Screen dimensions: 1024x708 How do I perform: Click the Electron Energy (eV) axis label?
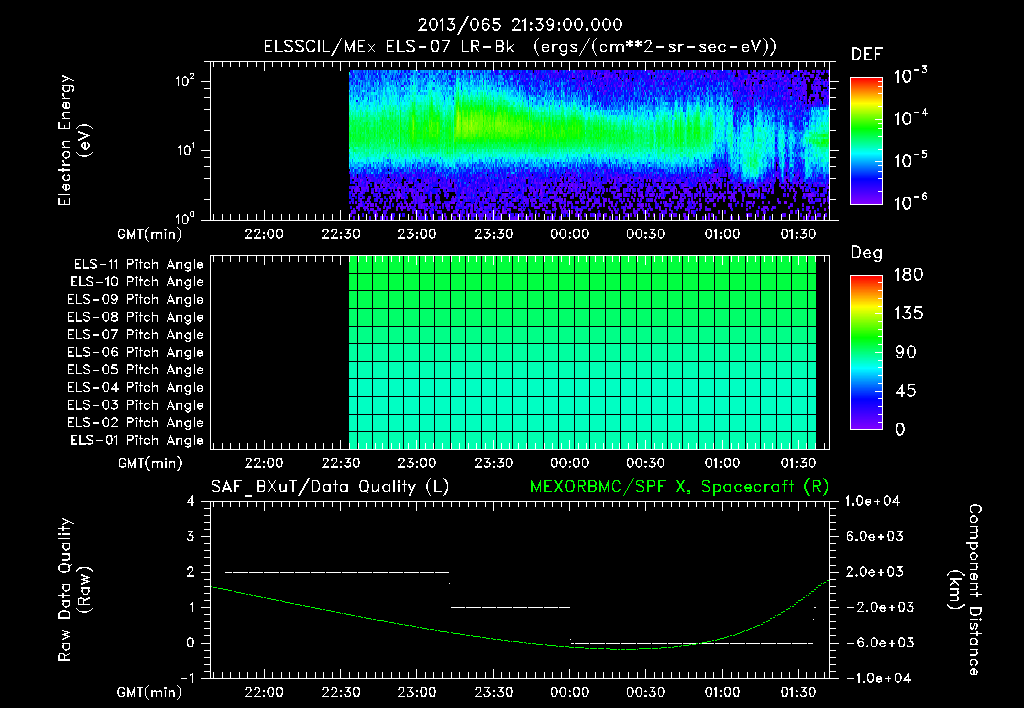[74, 140]
